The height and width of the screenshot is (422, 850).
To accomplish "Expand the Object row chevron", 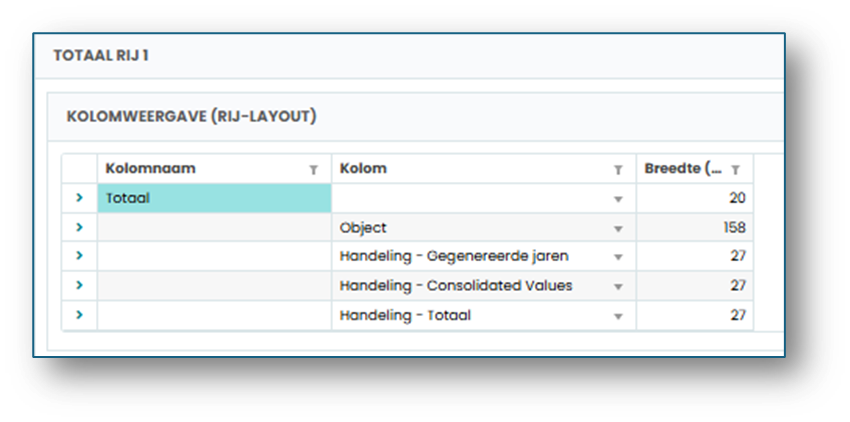I will [80, 227].
